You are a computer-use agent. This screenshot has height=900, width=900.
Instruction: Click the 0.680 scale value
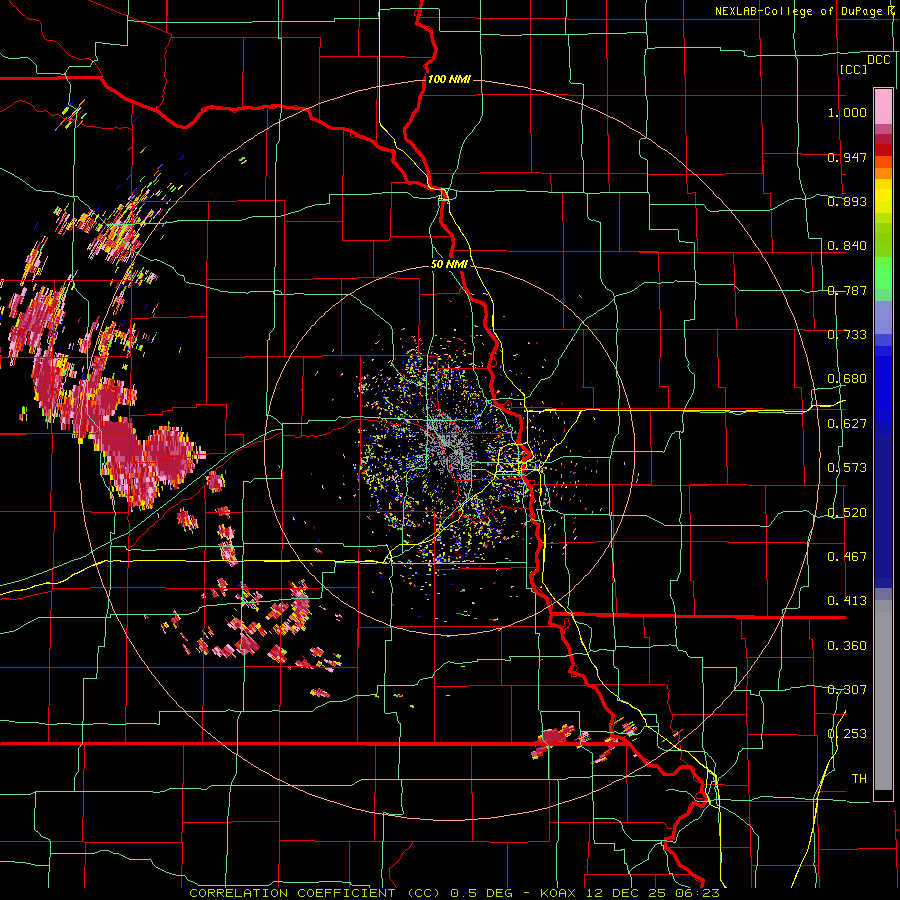coord(847,379)
